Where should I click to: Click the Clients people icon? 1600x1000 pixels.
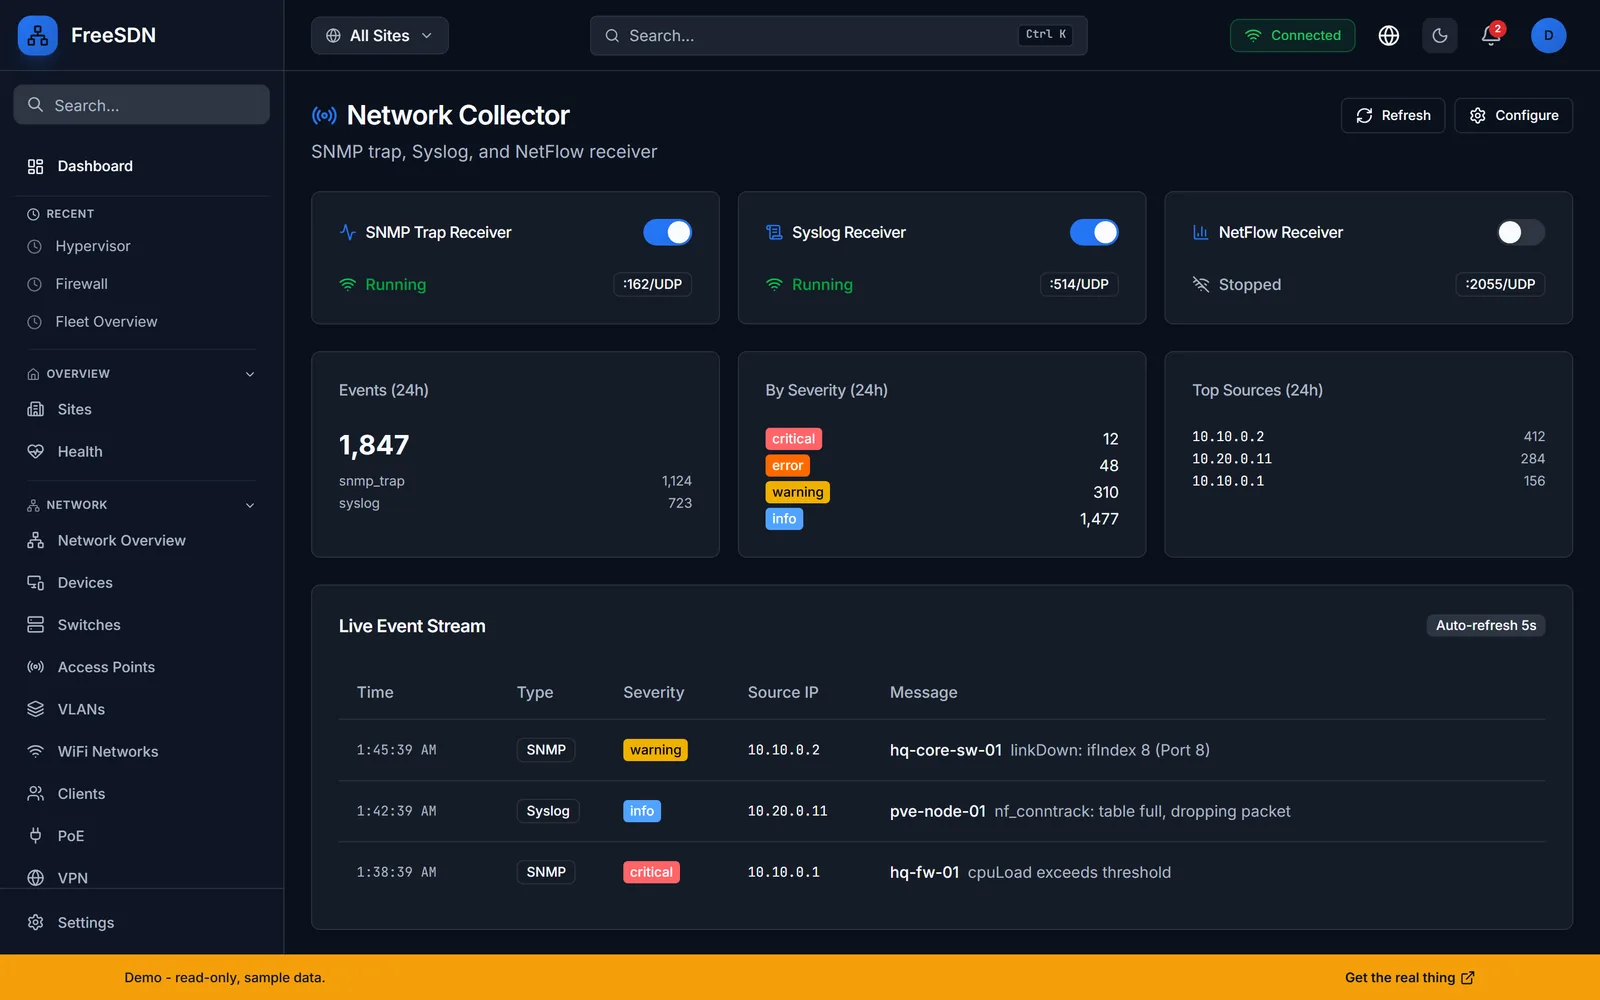coord(36,793)
